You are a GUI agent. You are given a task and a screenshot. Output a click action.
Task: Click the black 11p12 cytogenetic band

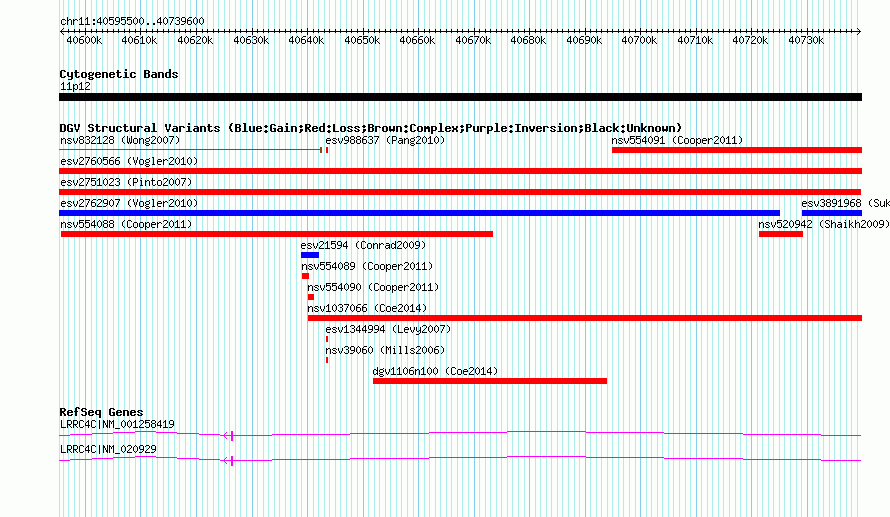[x=460, y=97]
